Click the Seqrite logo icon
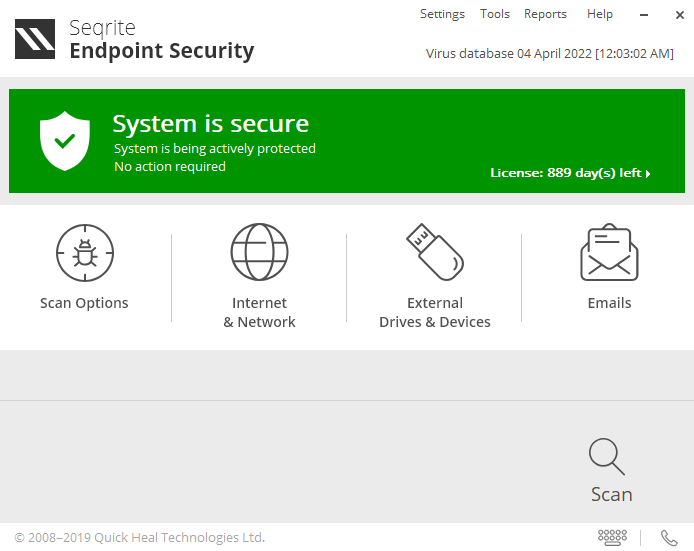The height and width of the screenshot is (551, 694). 35,39
